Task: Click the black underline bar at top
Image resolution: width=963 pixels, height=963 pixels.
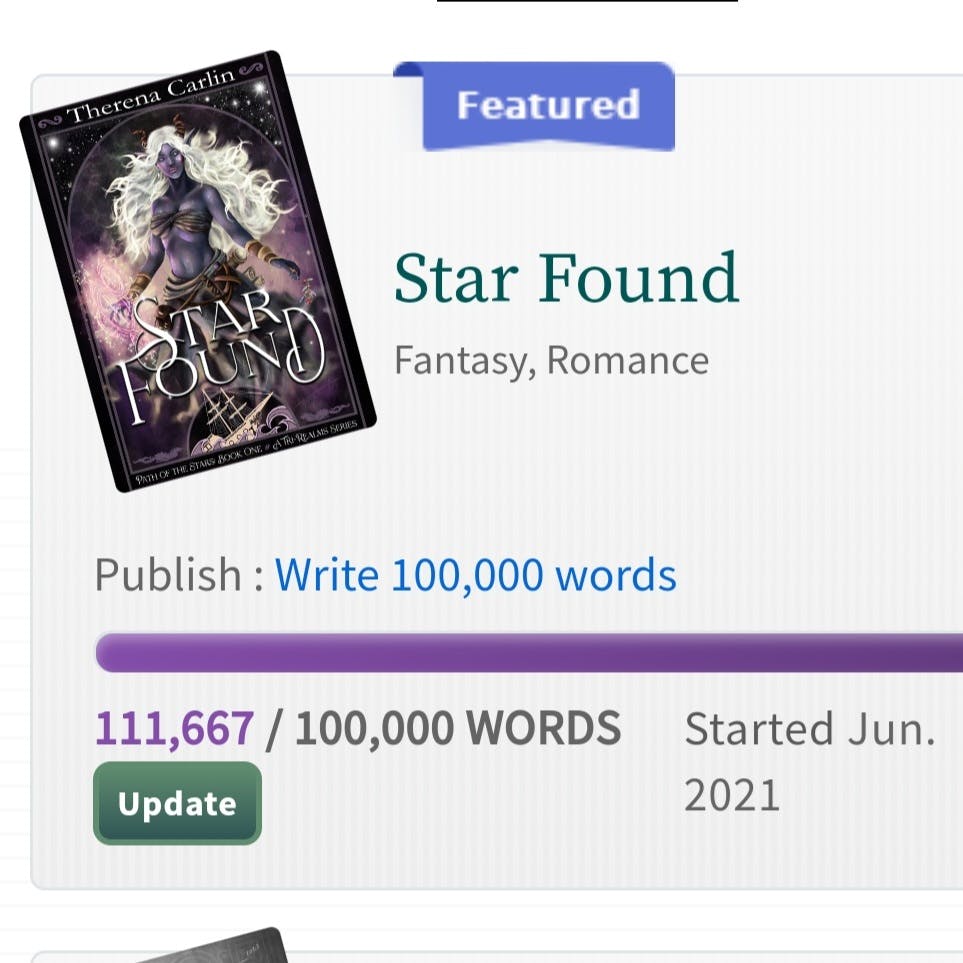Action: coord(587,2)
